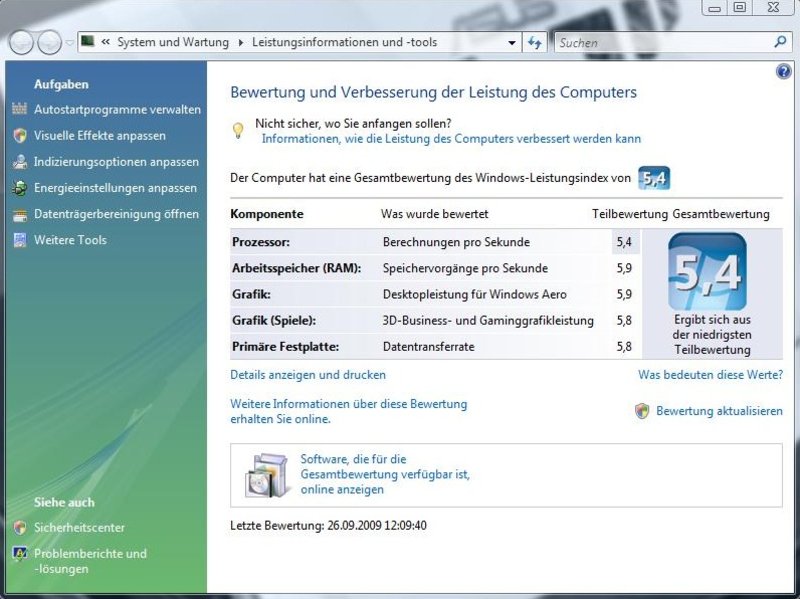Open info link on improving computer performance
This screenshot has height=599, width=800.
coord(451,139)
